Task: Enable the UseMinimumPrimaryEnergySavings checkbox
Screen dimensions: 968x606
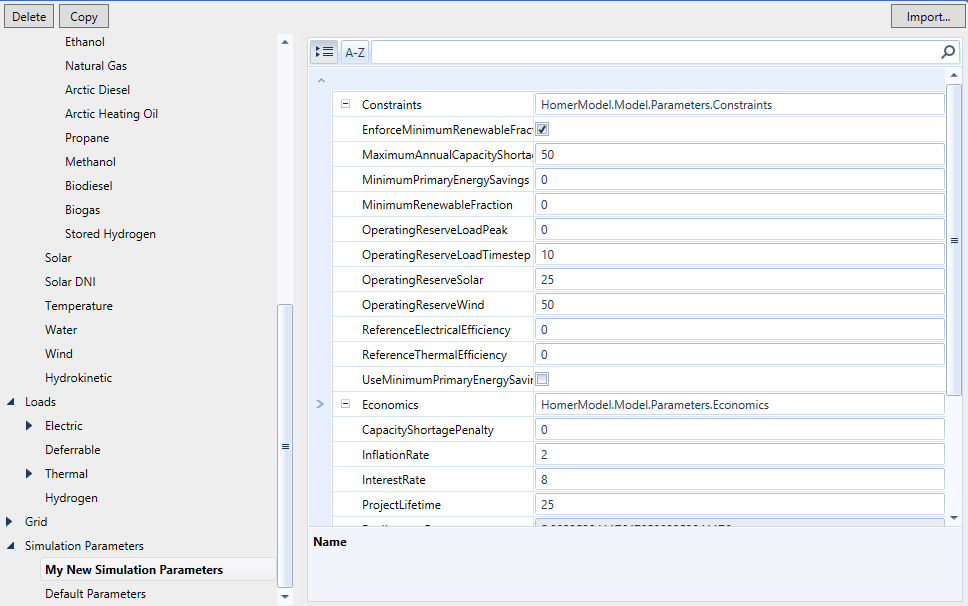Action: 542,379
